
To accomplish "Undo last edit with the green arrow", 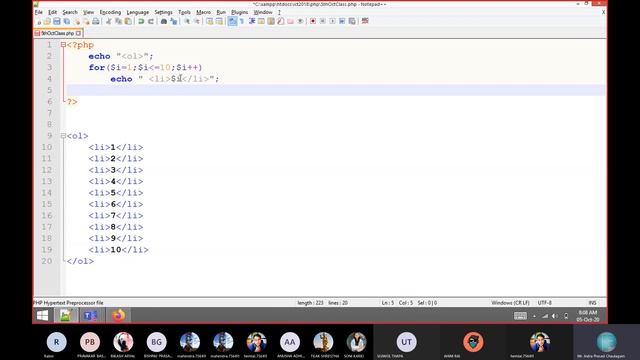I will click(141, 21).
